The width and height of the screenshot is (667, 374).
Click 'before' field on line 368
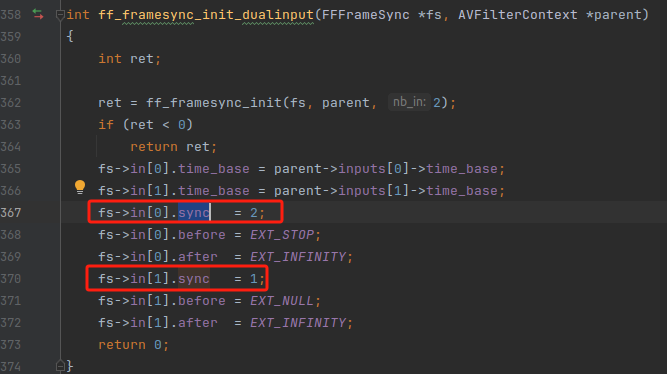[202, 235]
